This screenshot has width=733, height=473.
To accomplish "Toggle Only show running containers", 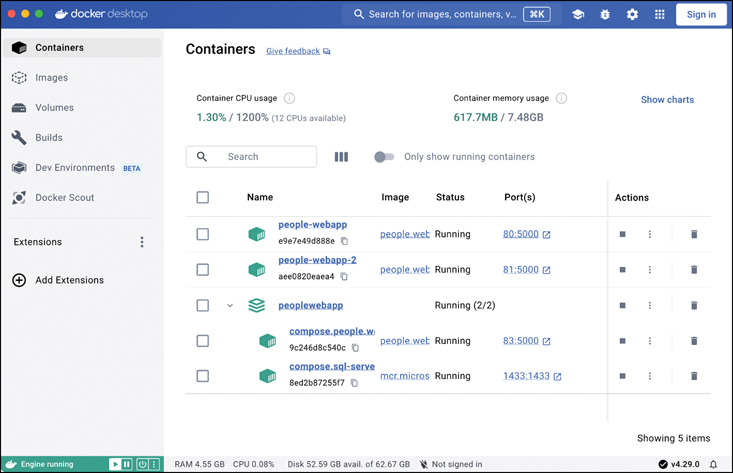I will tap(384, 157).
